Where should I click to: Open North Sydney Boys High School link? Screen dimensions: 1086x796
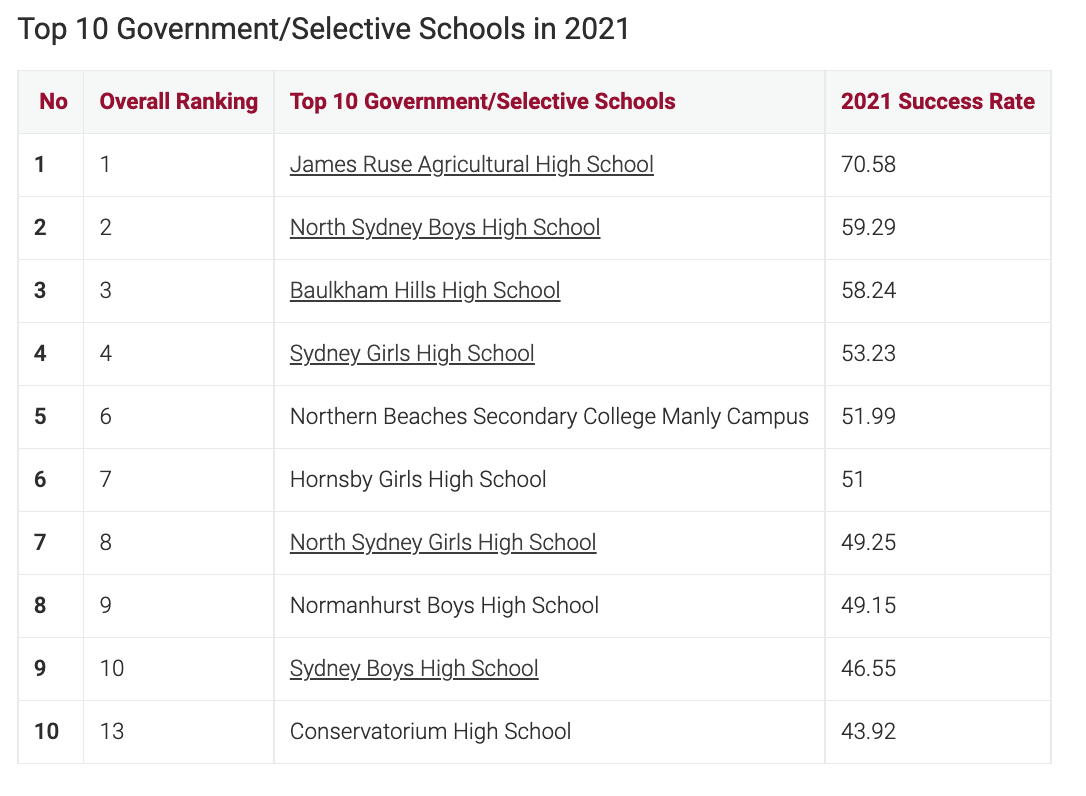445,228
